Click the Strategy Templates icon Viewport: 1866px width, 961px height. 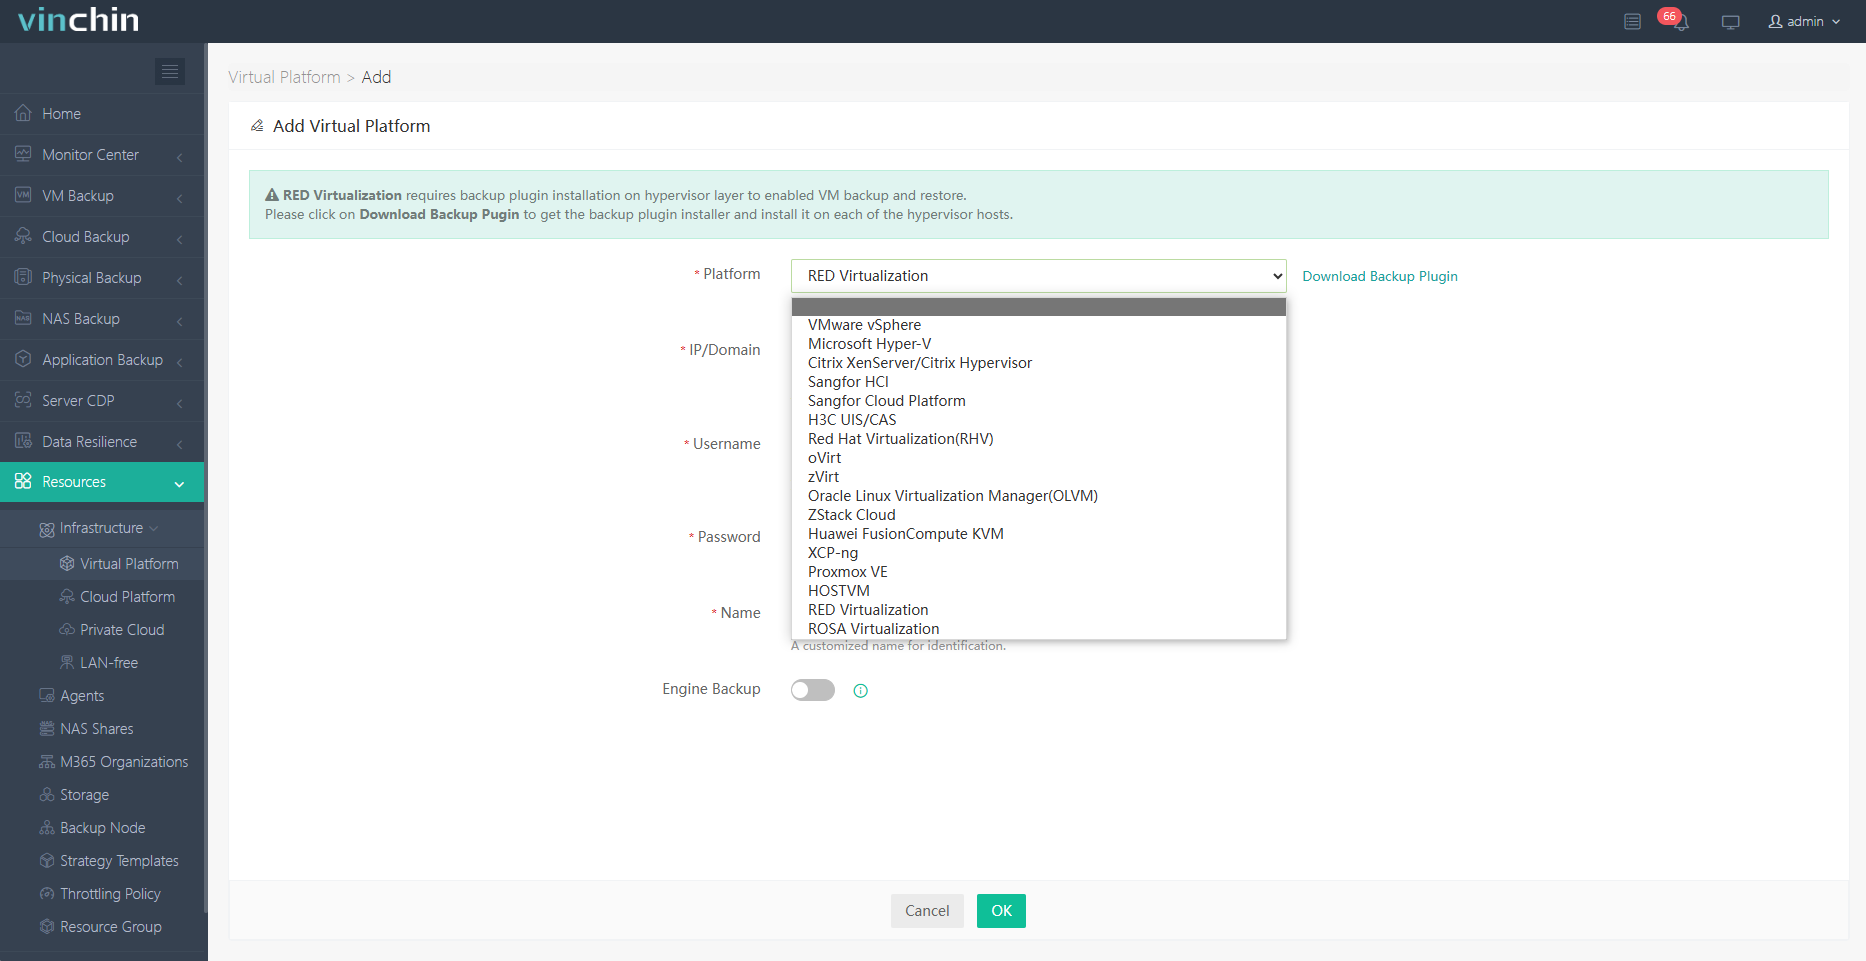coord(47,860)
